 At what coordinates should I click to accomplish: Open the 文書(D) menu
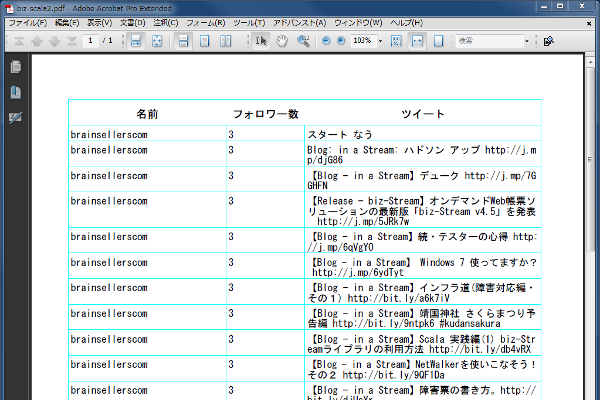tap(133, 23)
